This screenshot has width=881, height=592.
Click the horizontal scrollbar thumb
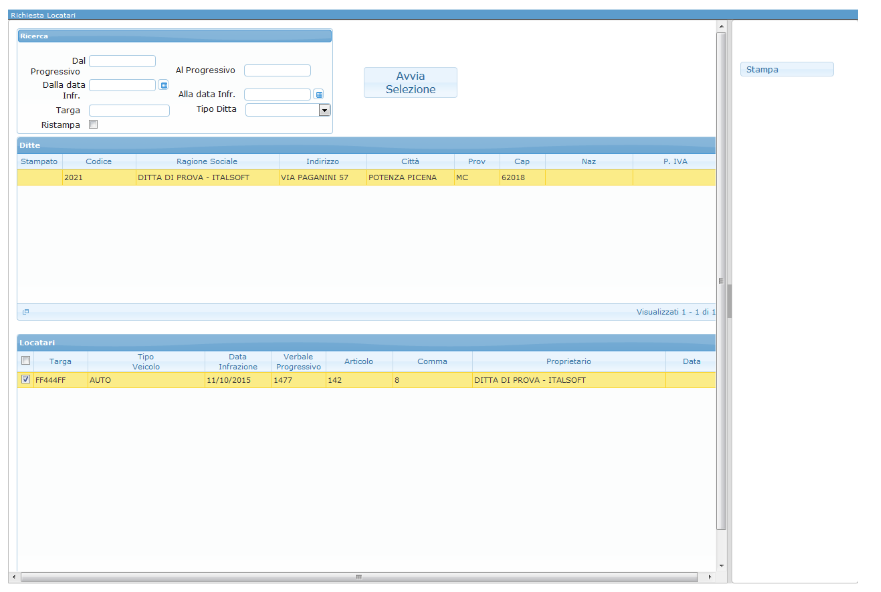point(358,577)
